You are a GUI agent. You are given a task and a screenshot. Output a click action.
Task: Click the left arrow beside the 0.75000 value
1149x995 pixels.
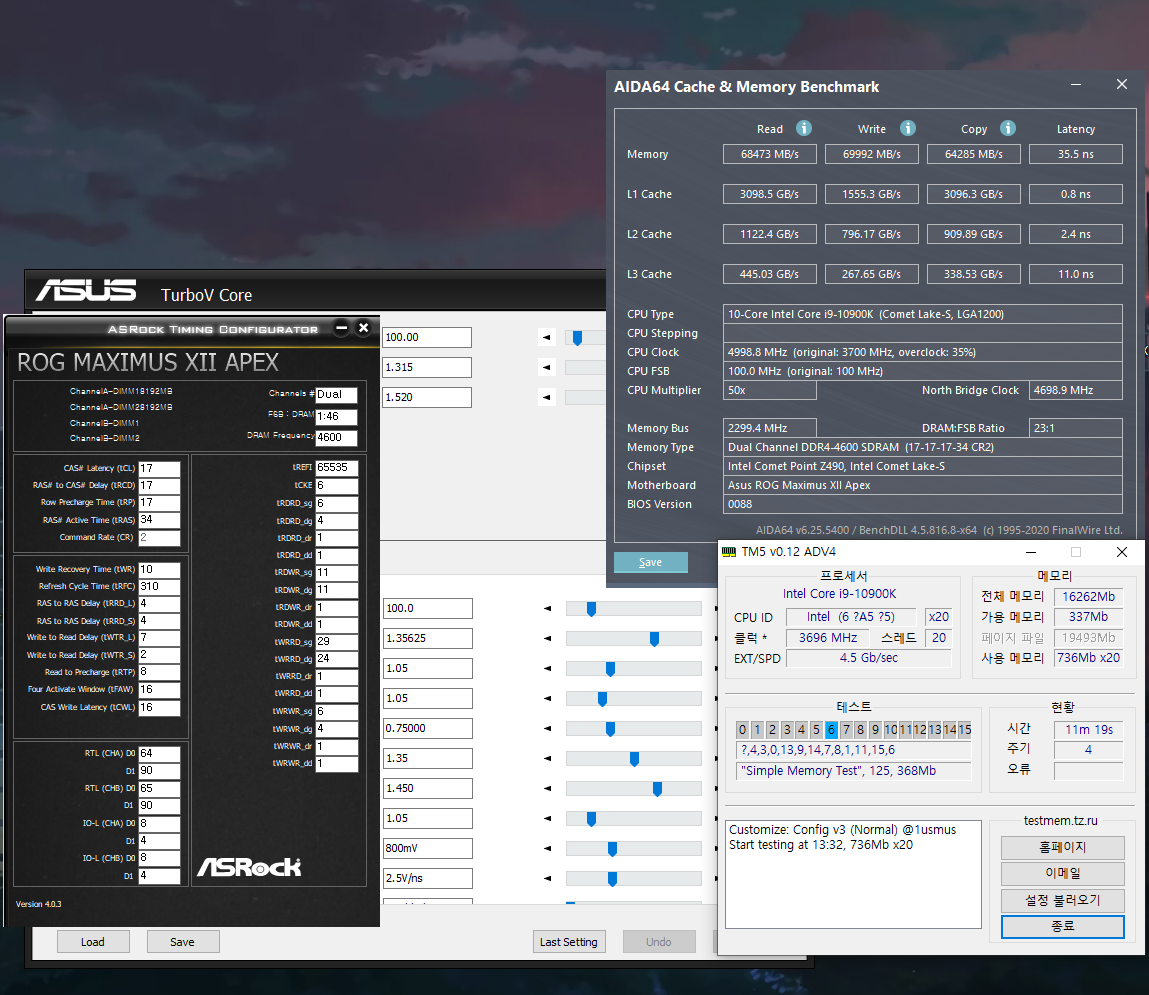547,728
